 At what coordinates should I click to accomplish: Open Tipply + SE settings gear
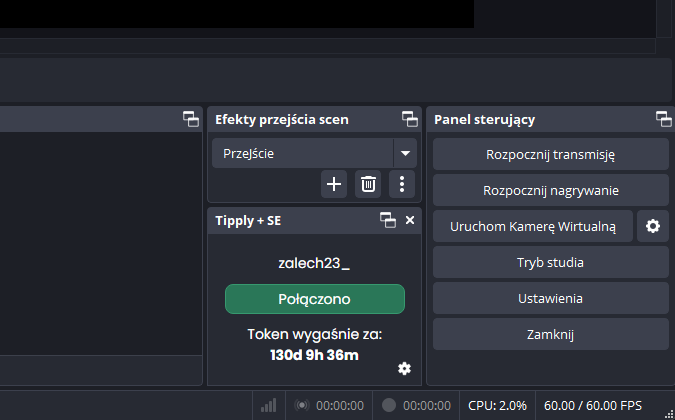[x=404, y=368]
